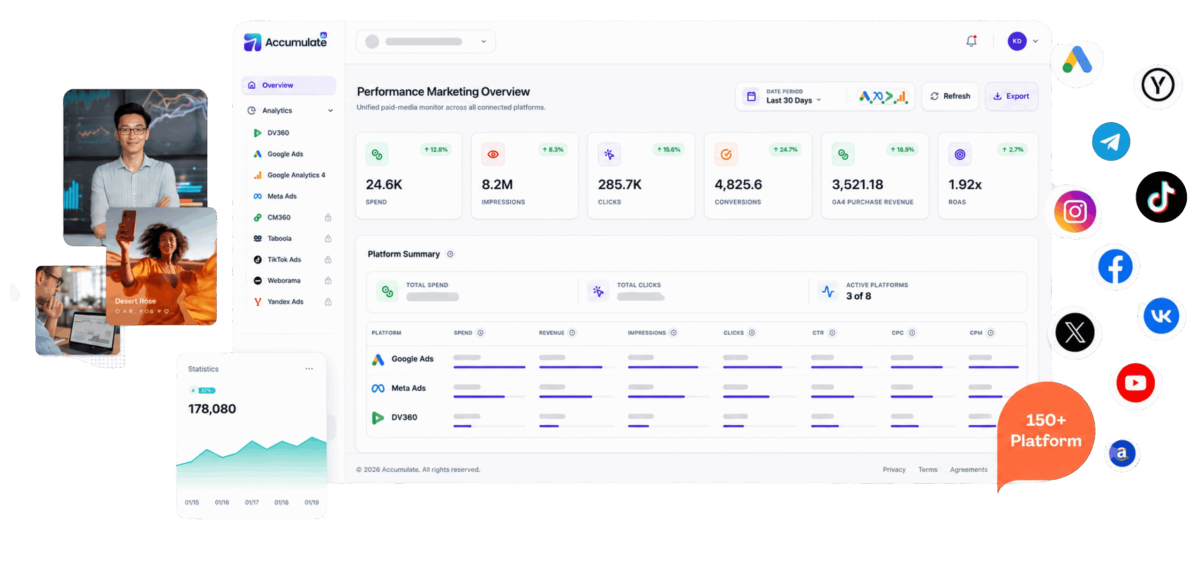
Task: Click the Platform Summary info icon
Action: coord(450,254)
